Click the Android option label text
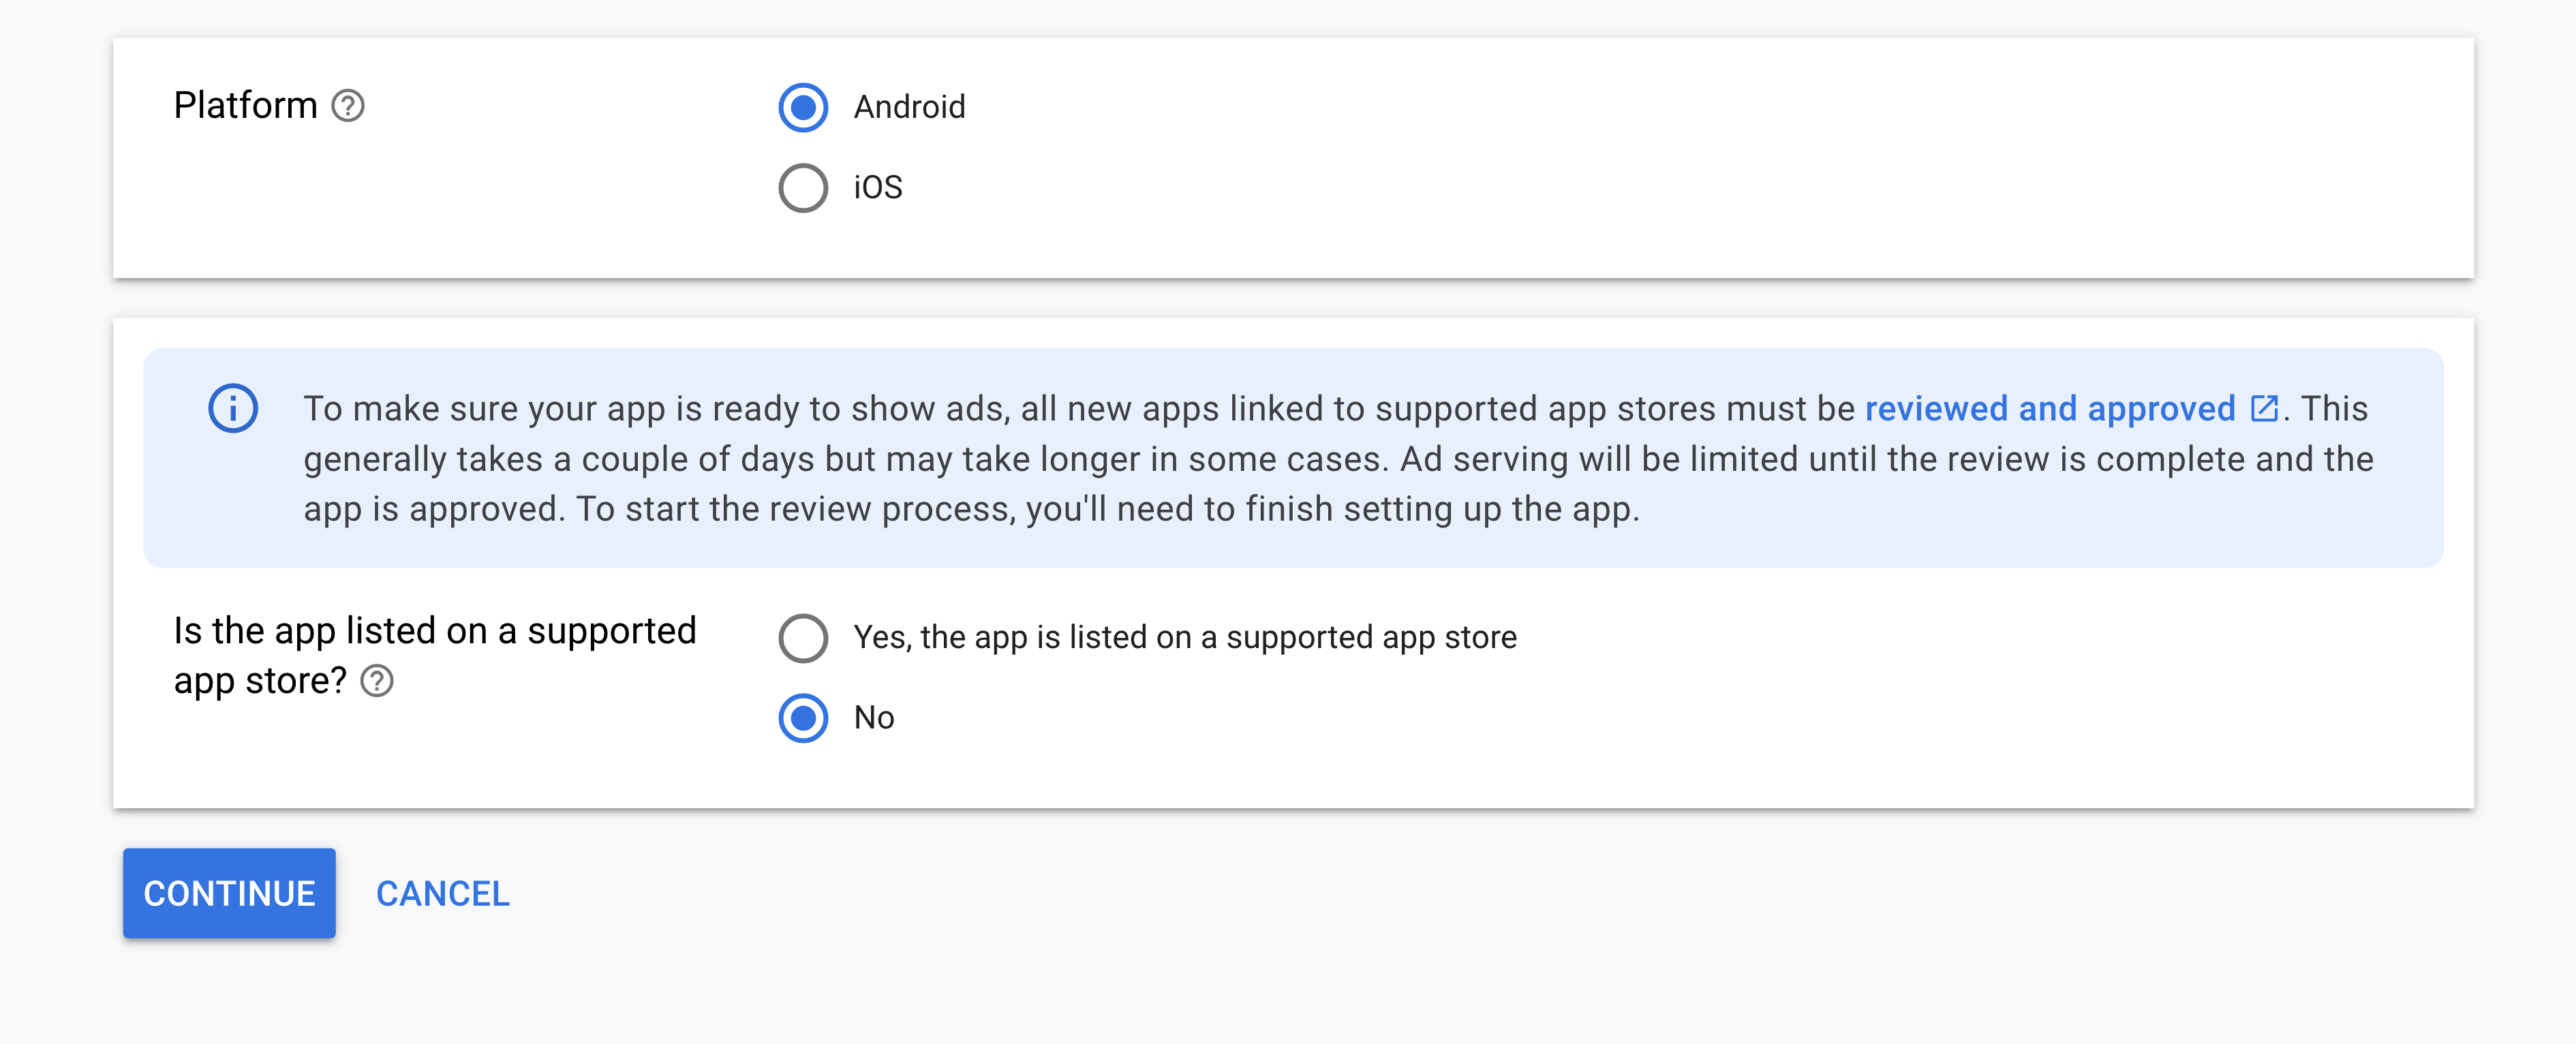The height and width of the screenshot is (1044, 2576). 909,107
